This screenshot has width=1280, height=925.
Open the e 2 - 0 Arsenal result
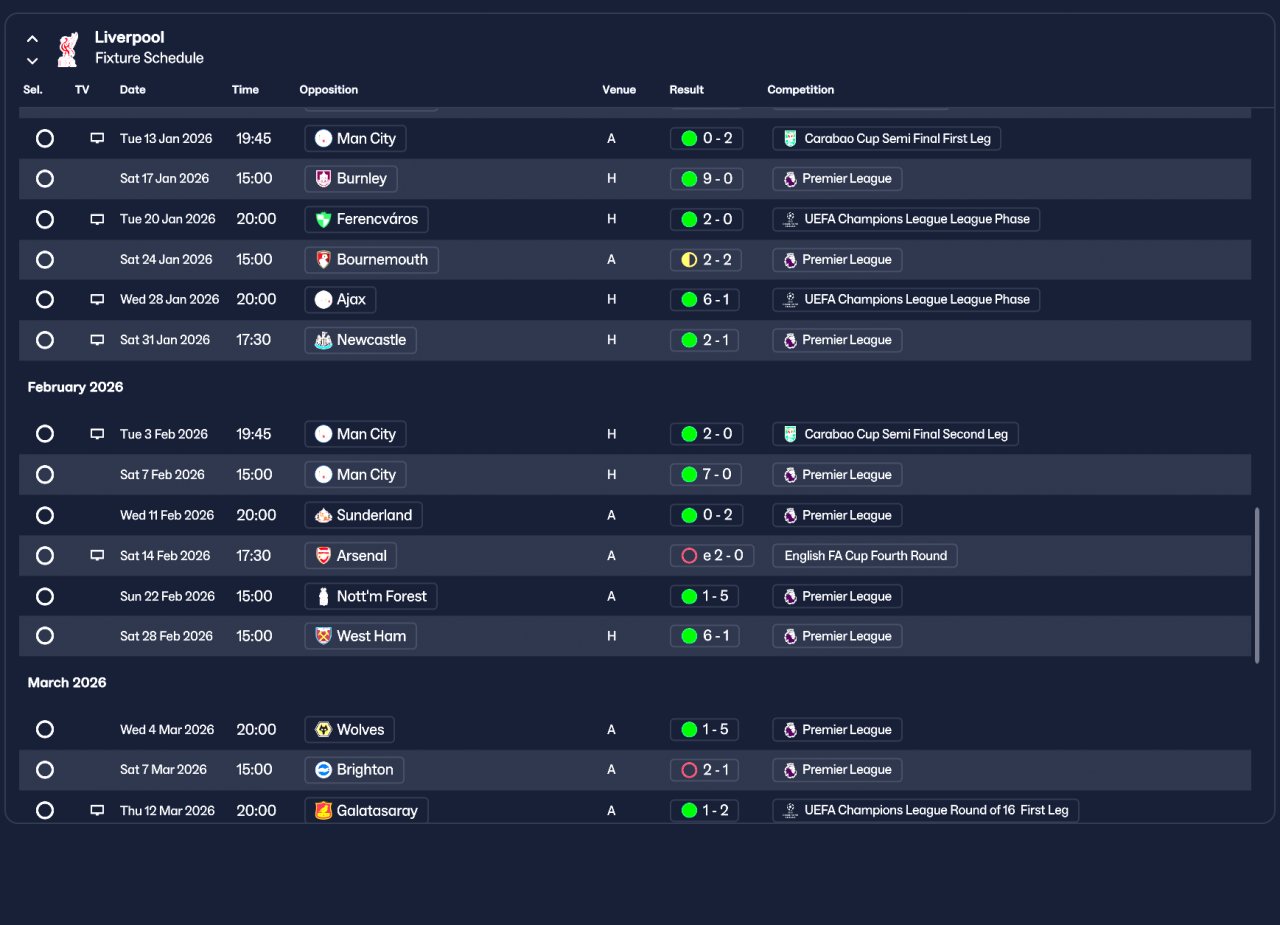(x=712, y=555)
